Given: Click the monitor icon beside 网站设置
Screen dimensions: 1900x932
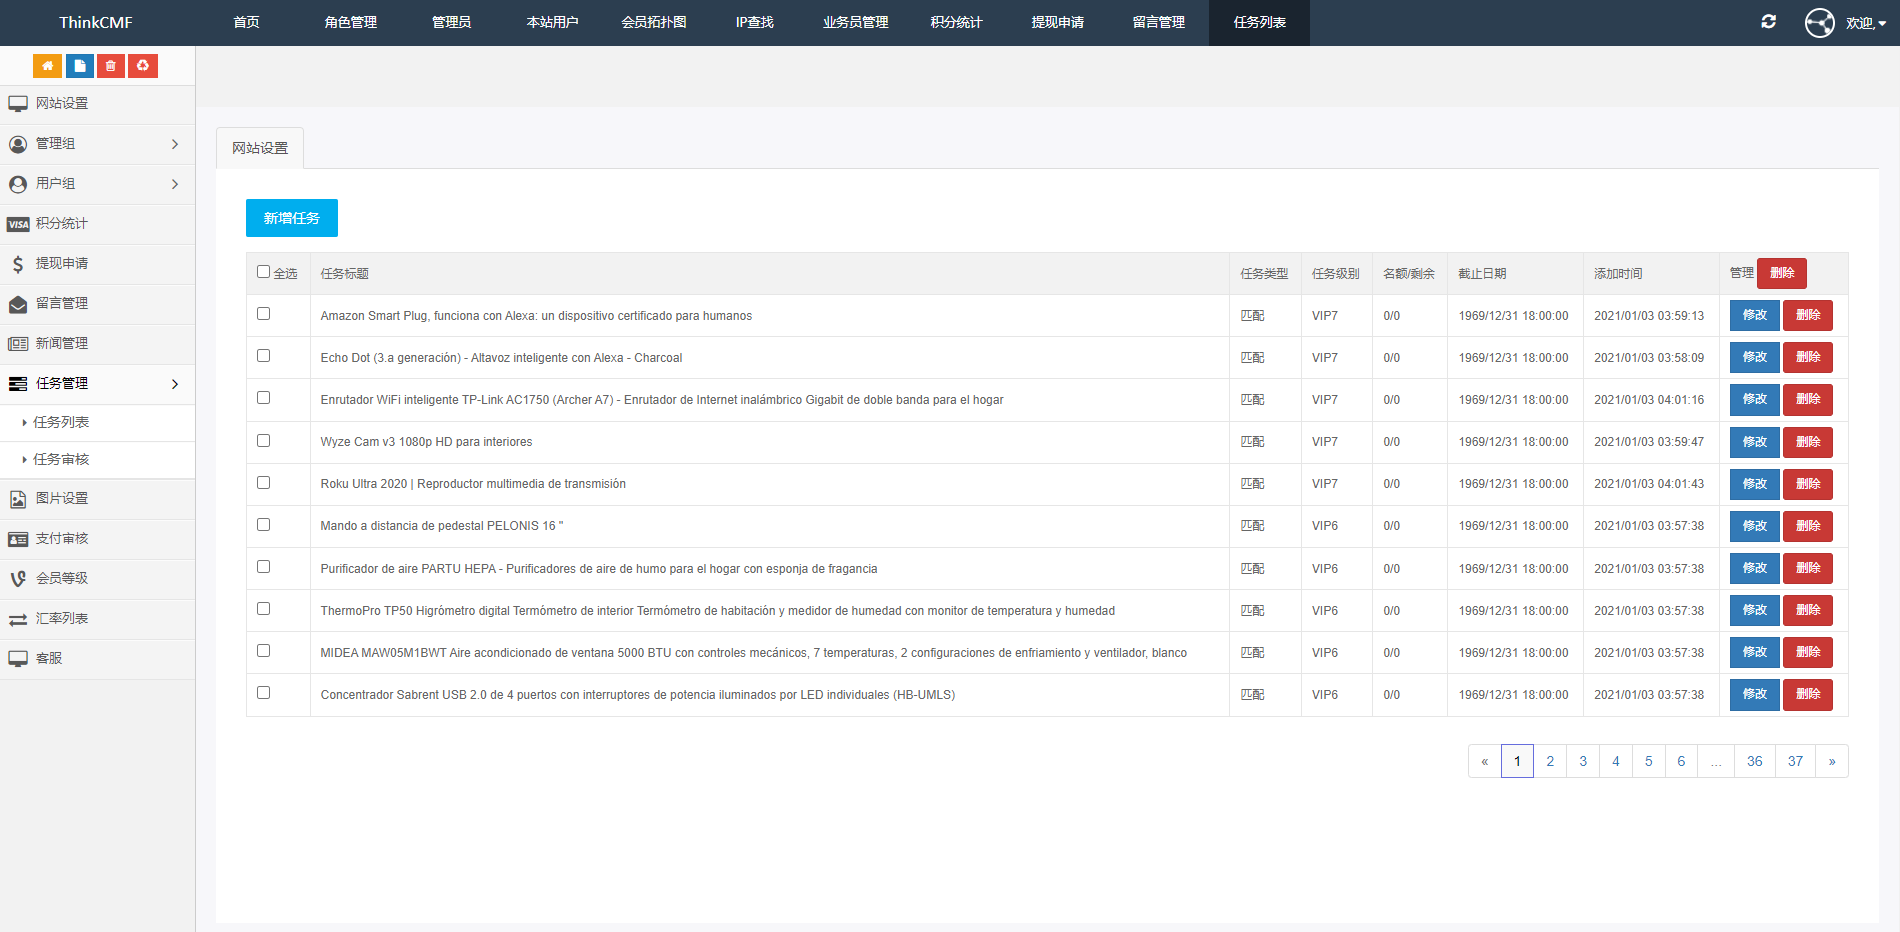Looking at the screenshot, I should 18,104.
